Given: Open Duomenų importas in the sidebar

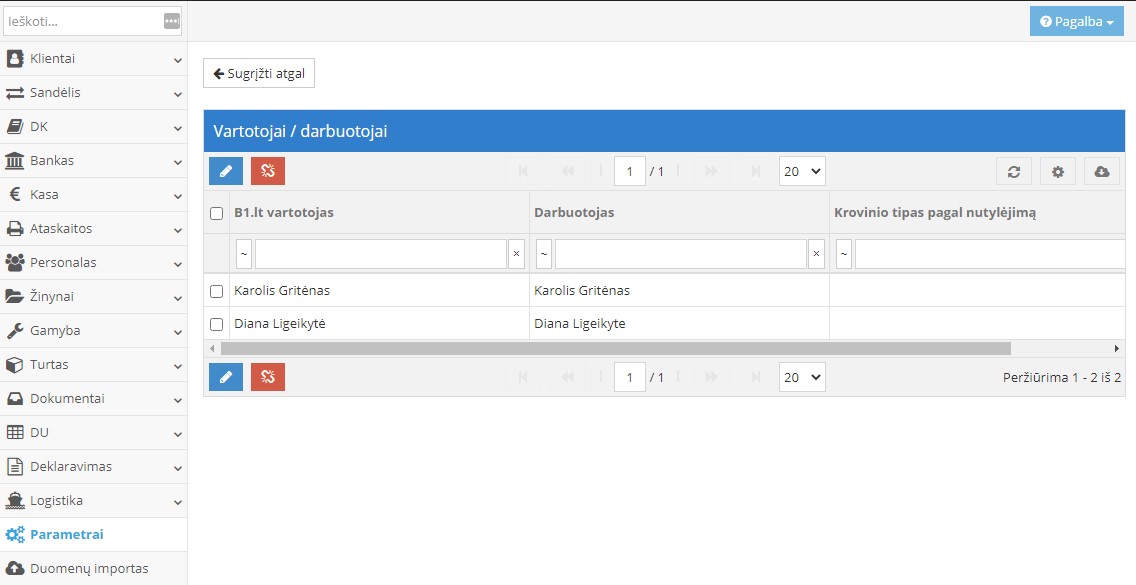Looking at the screenshot, I should point(88,568).
